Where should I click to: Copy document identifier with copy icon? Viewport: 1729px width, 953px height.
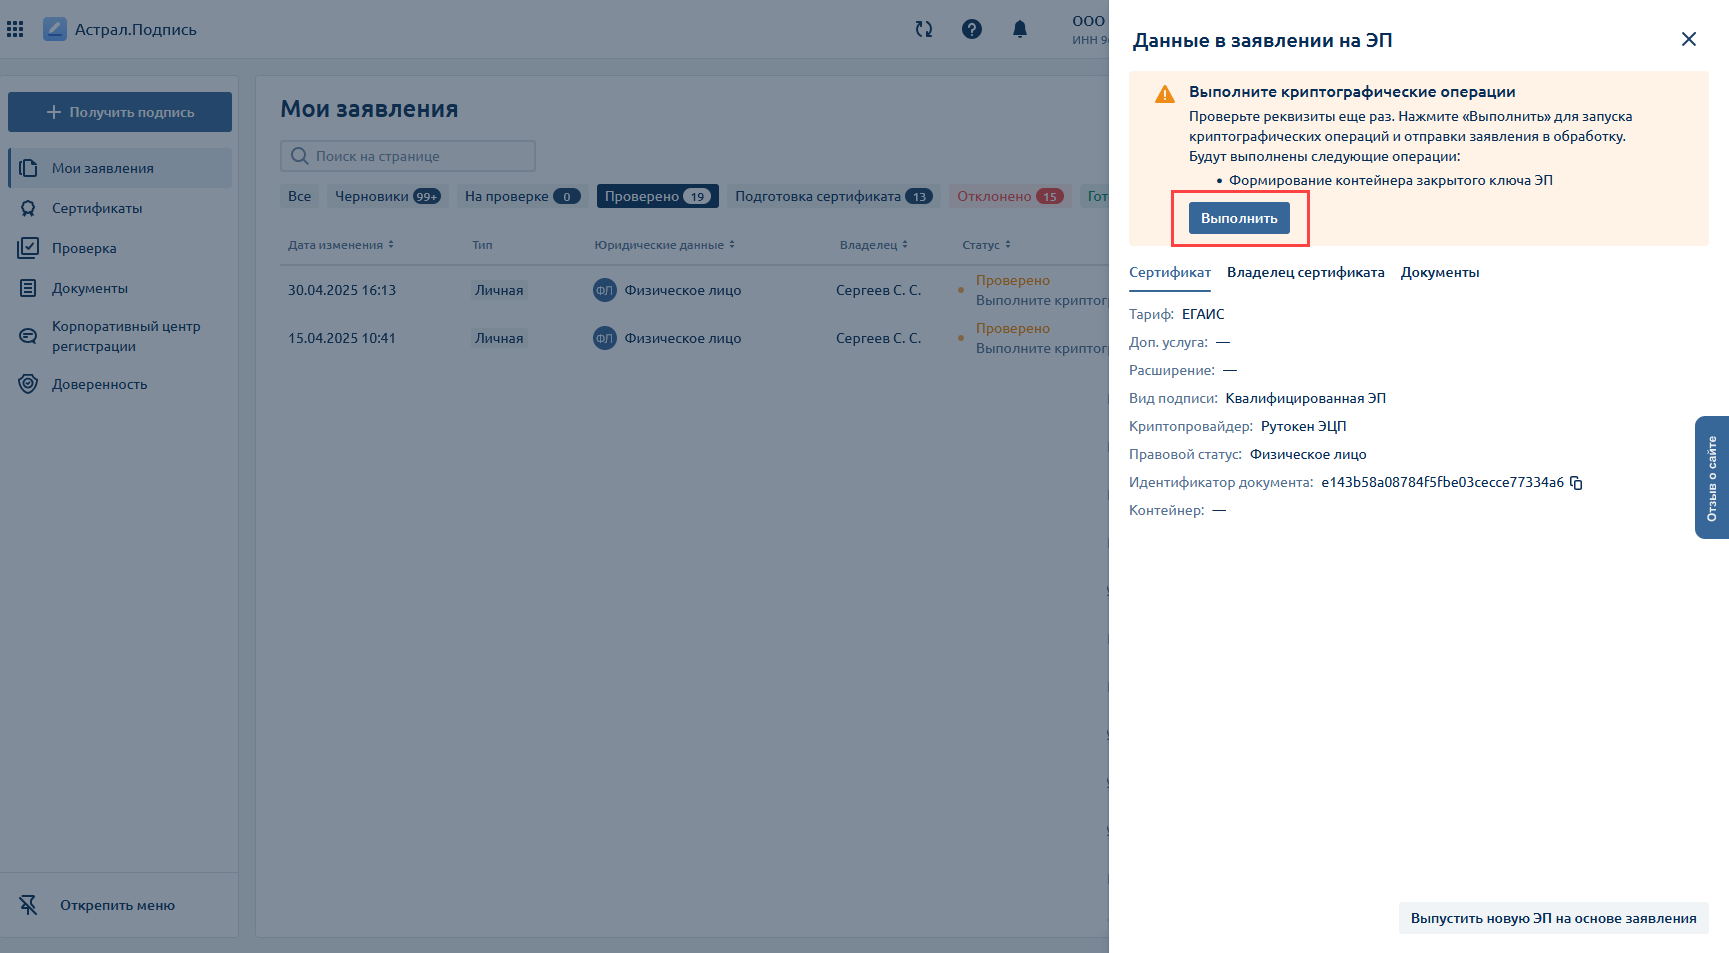[1576, 483]
